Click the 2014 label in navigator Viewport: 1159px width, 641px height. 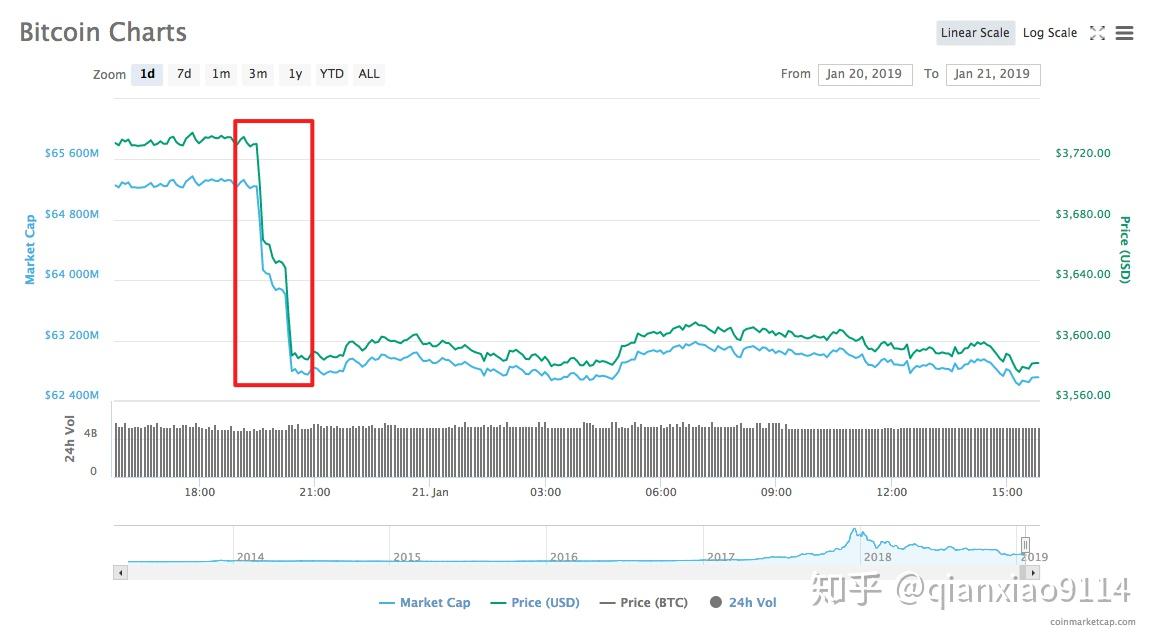(x=251, y=557)
